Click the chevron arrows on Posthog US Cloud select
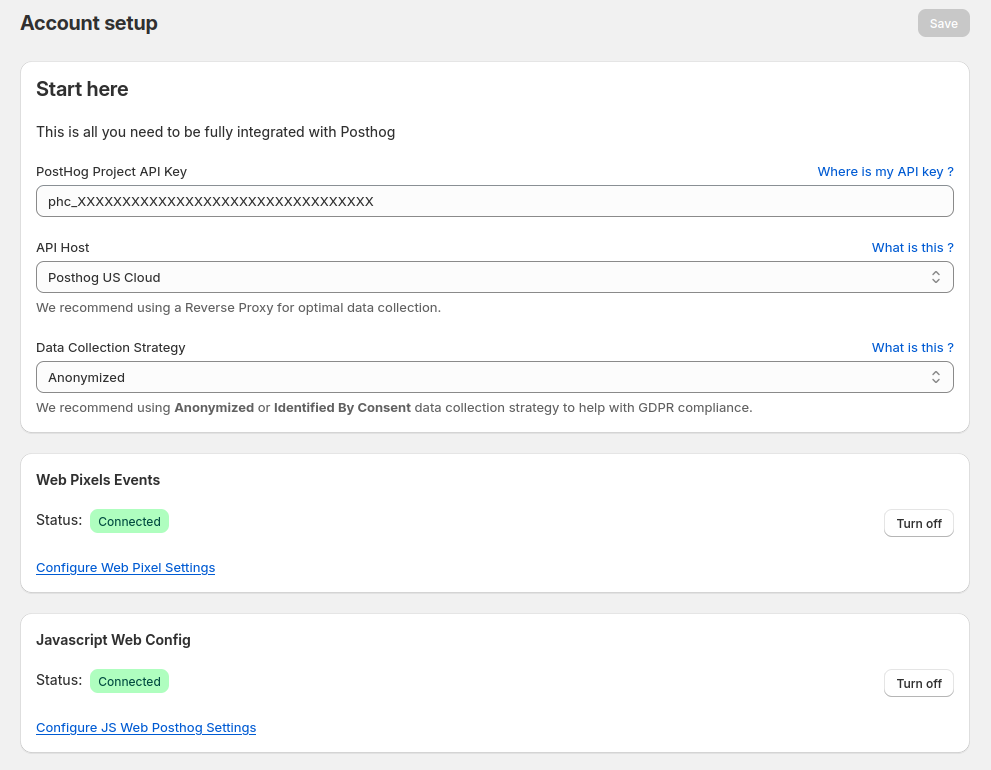Viewport: 991px width, 770px height. pyautogui.click(x=935, y=277)
